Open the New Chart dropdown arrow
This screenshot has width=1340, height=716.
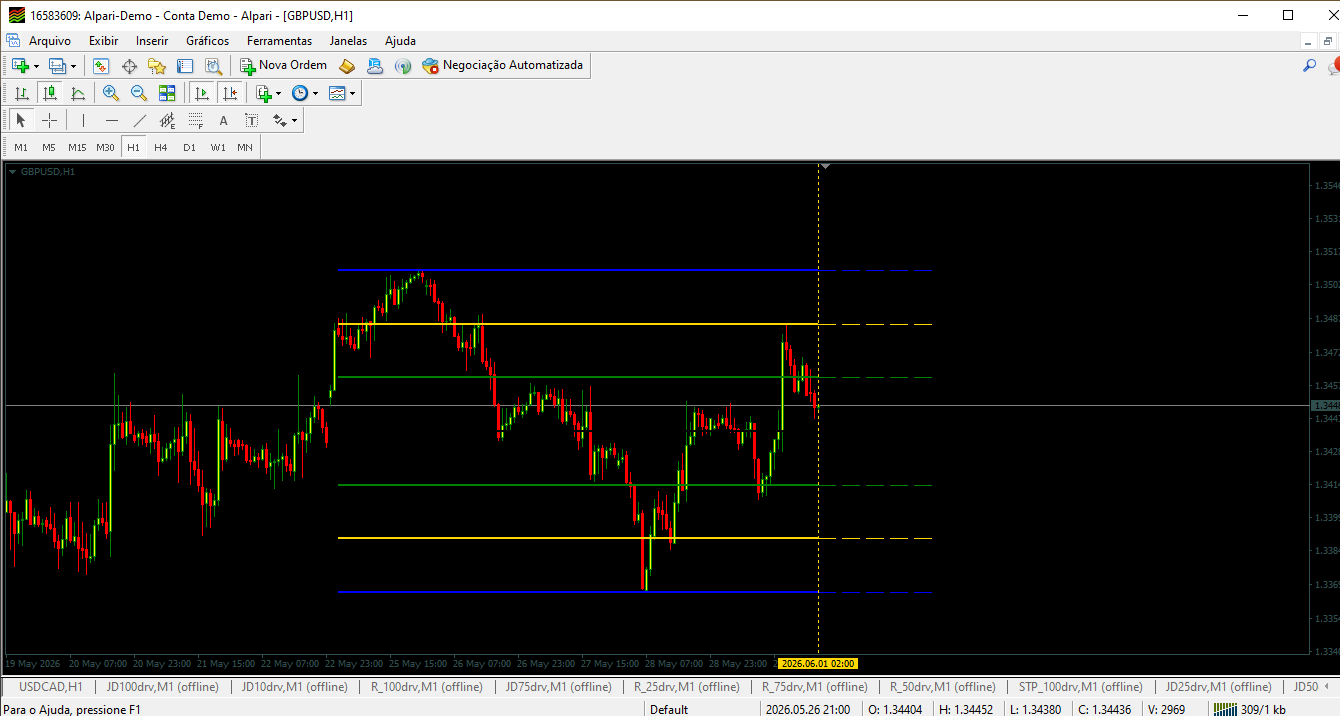click(x=37, y=66)
